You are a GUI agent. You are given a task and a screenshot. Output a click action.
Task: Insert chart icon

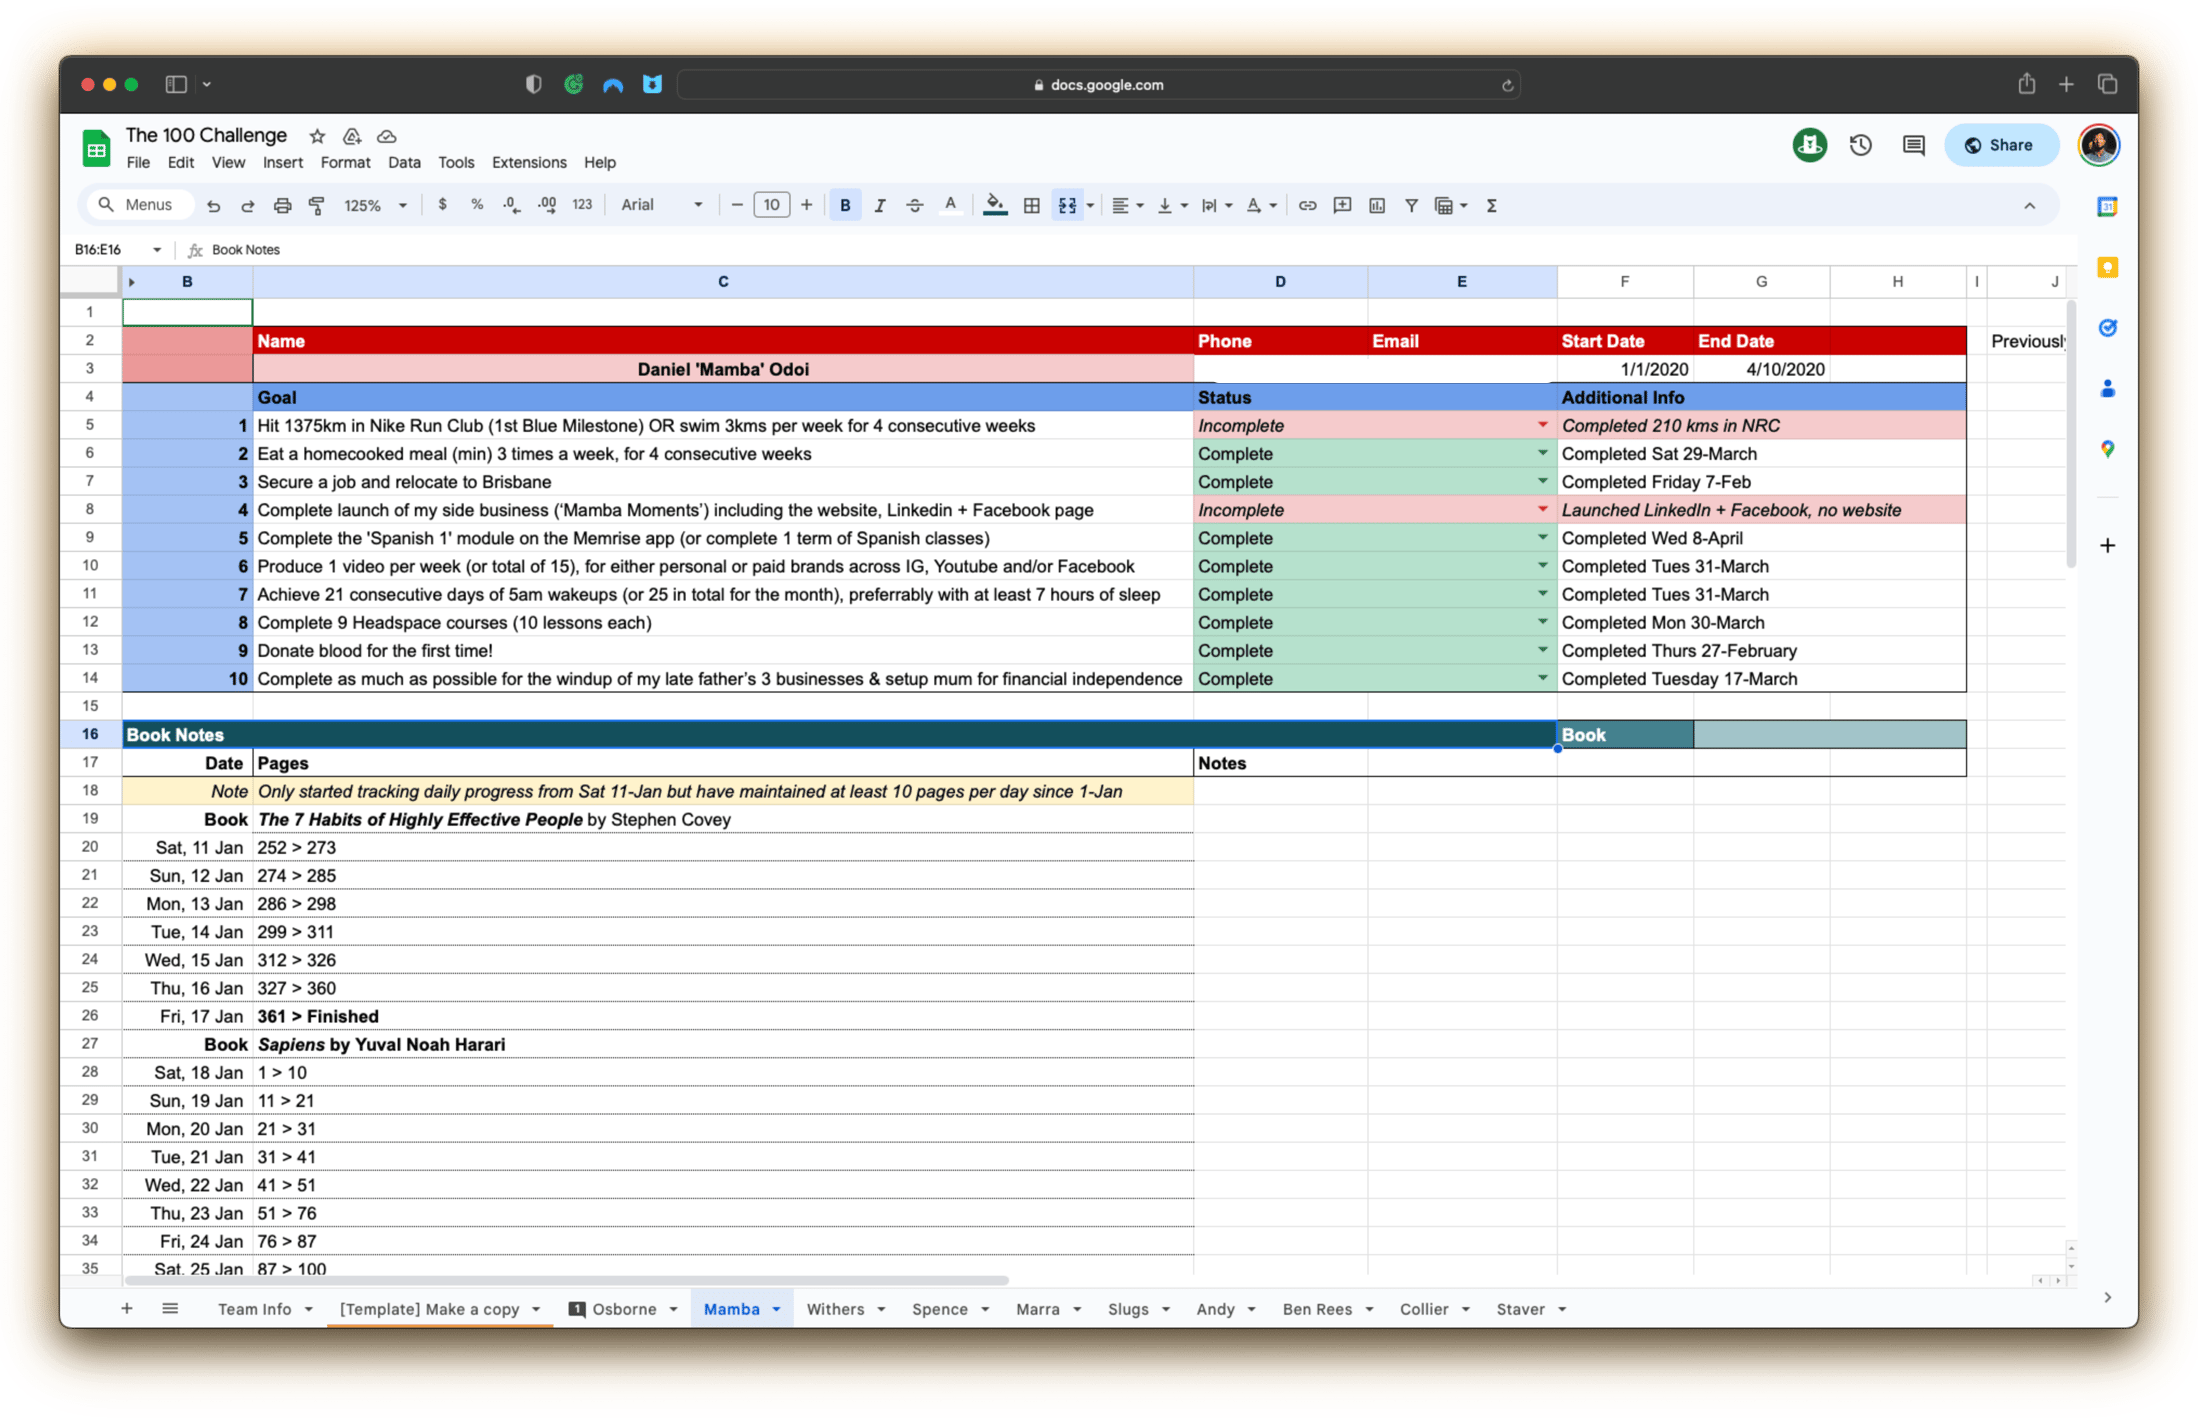tap(1377, 205)
